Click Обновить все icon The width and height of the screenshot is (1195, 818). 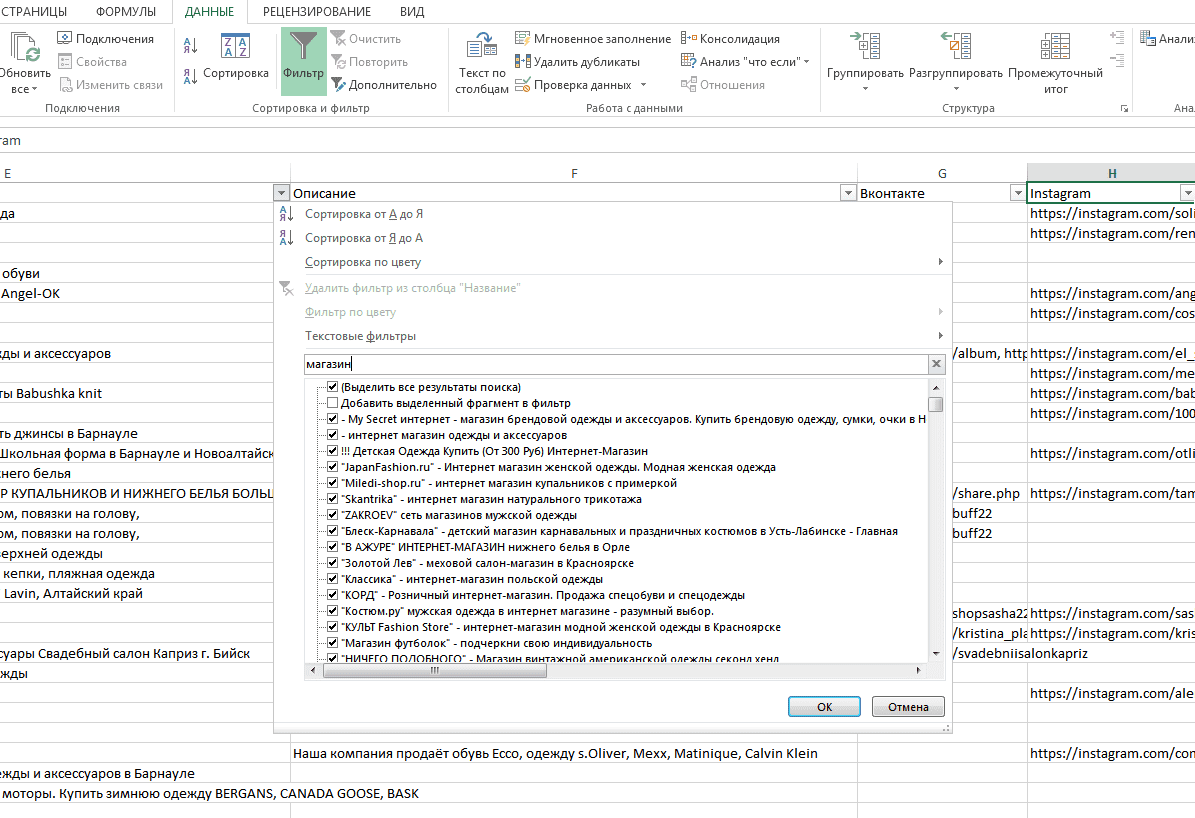[25, 47]
